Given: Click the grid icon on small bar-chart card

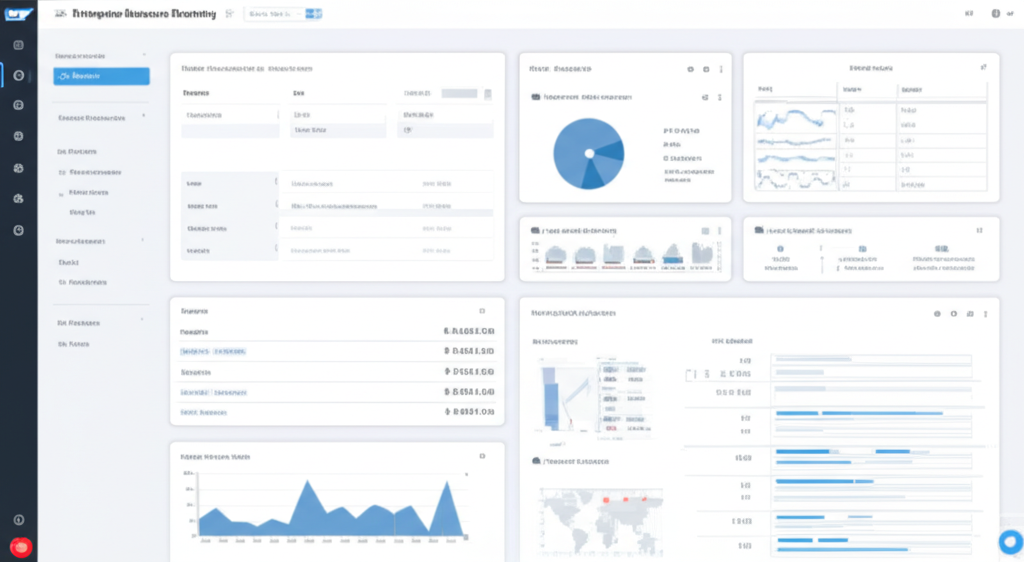Looking at the screenshot, I should tap(705, 231).
